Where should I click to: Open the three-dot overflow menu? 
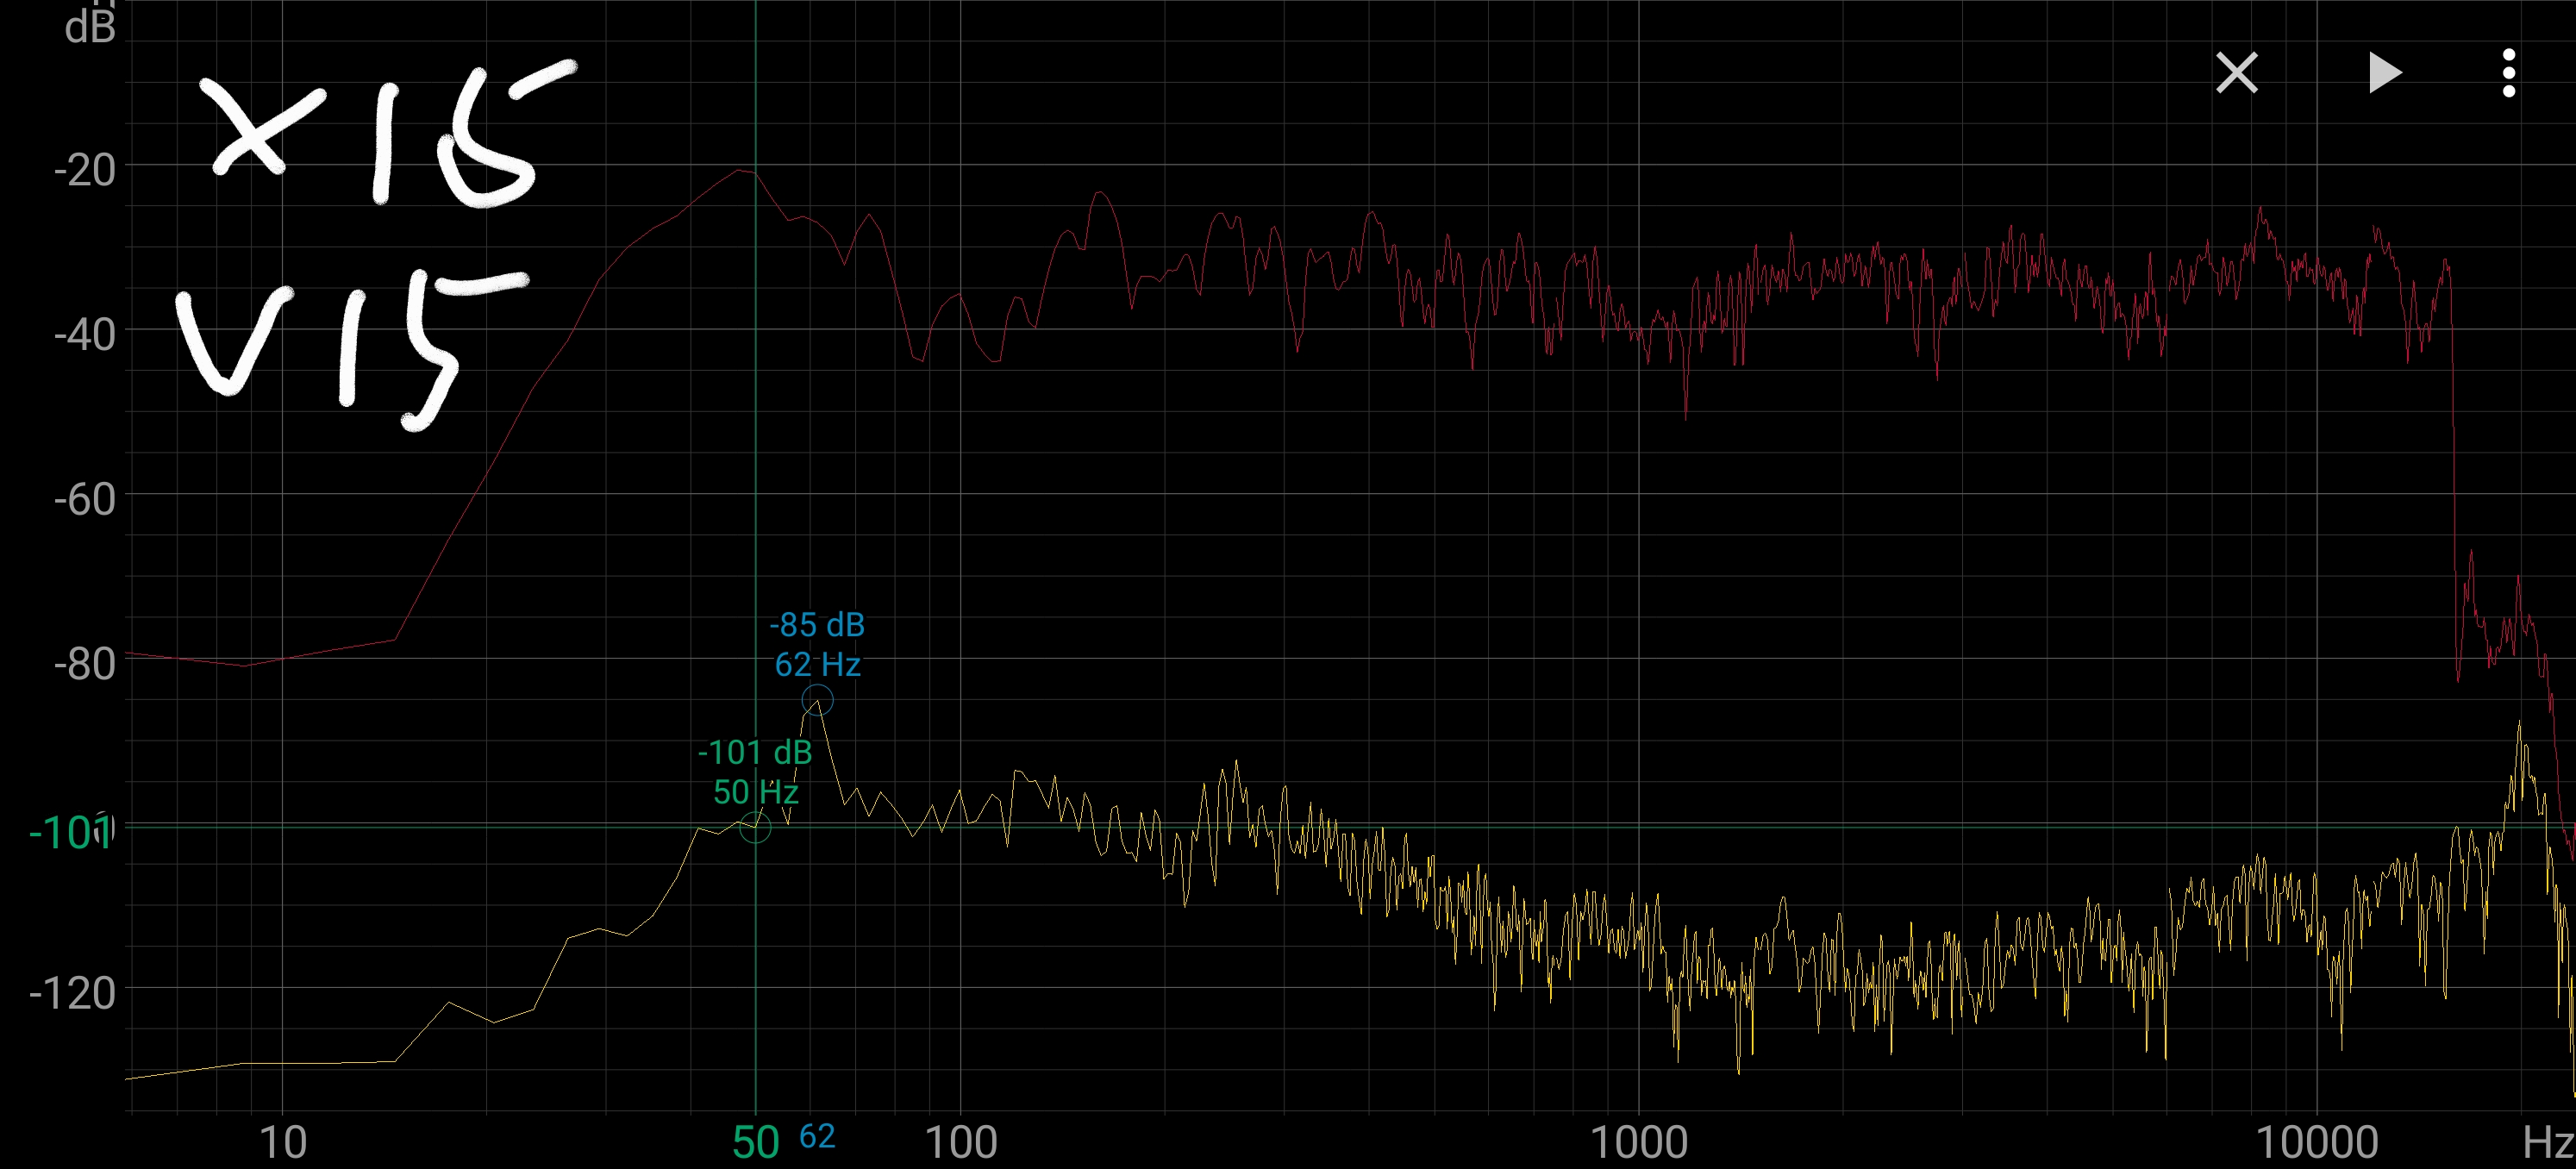(x=2508, y=73)
